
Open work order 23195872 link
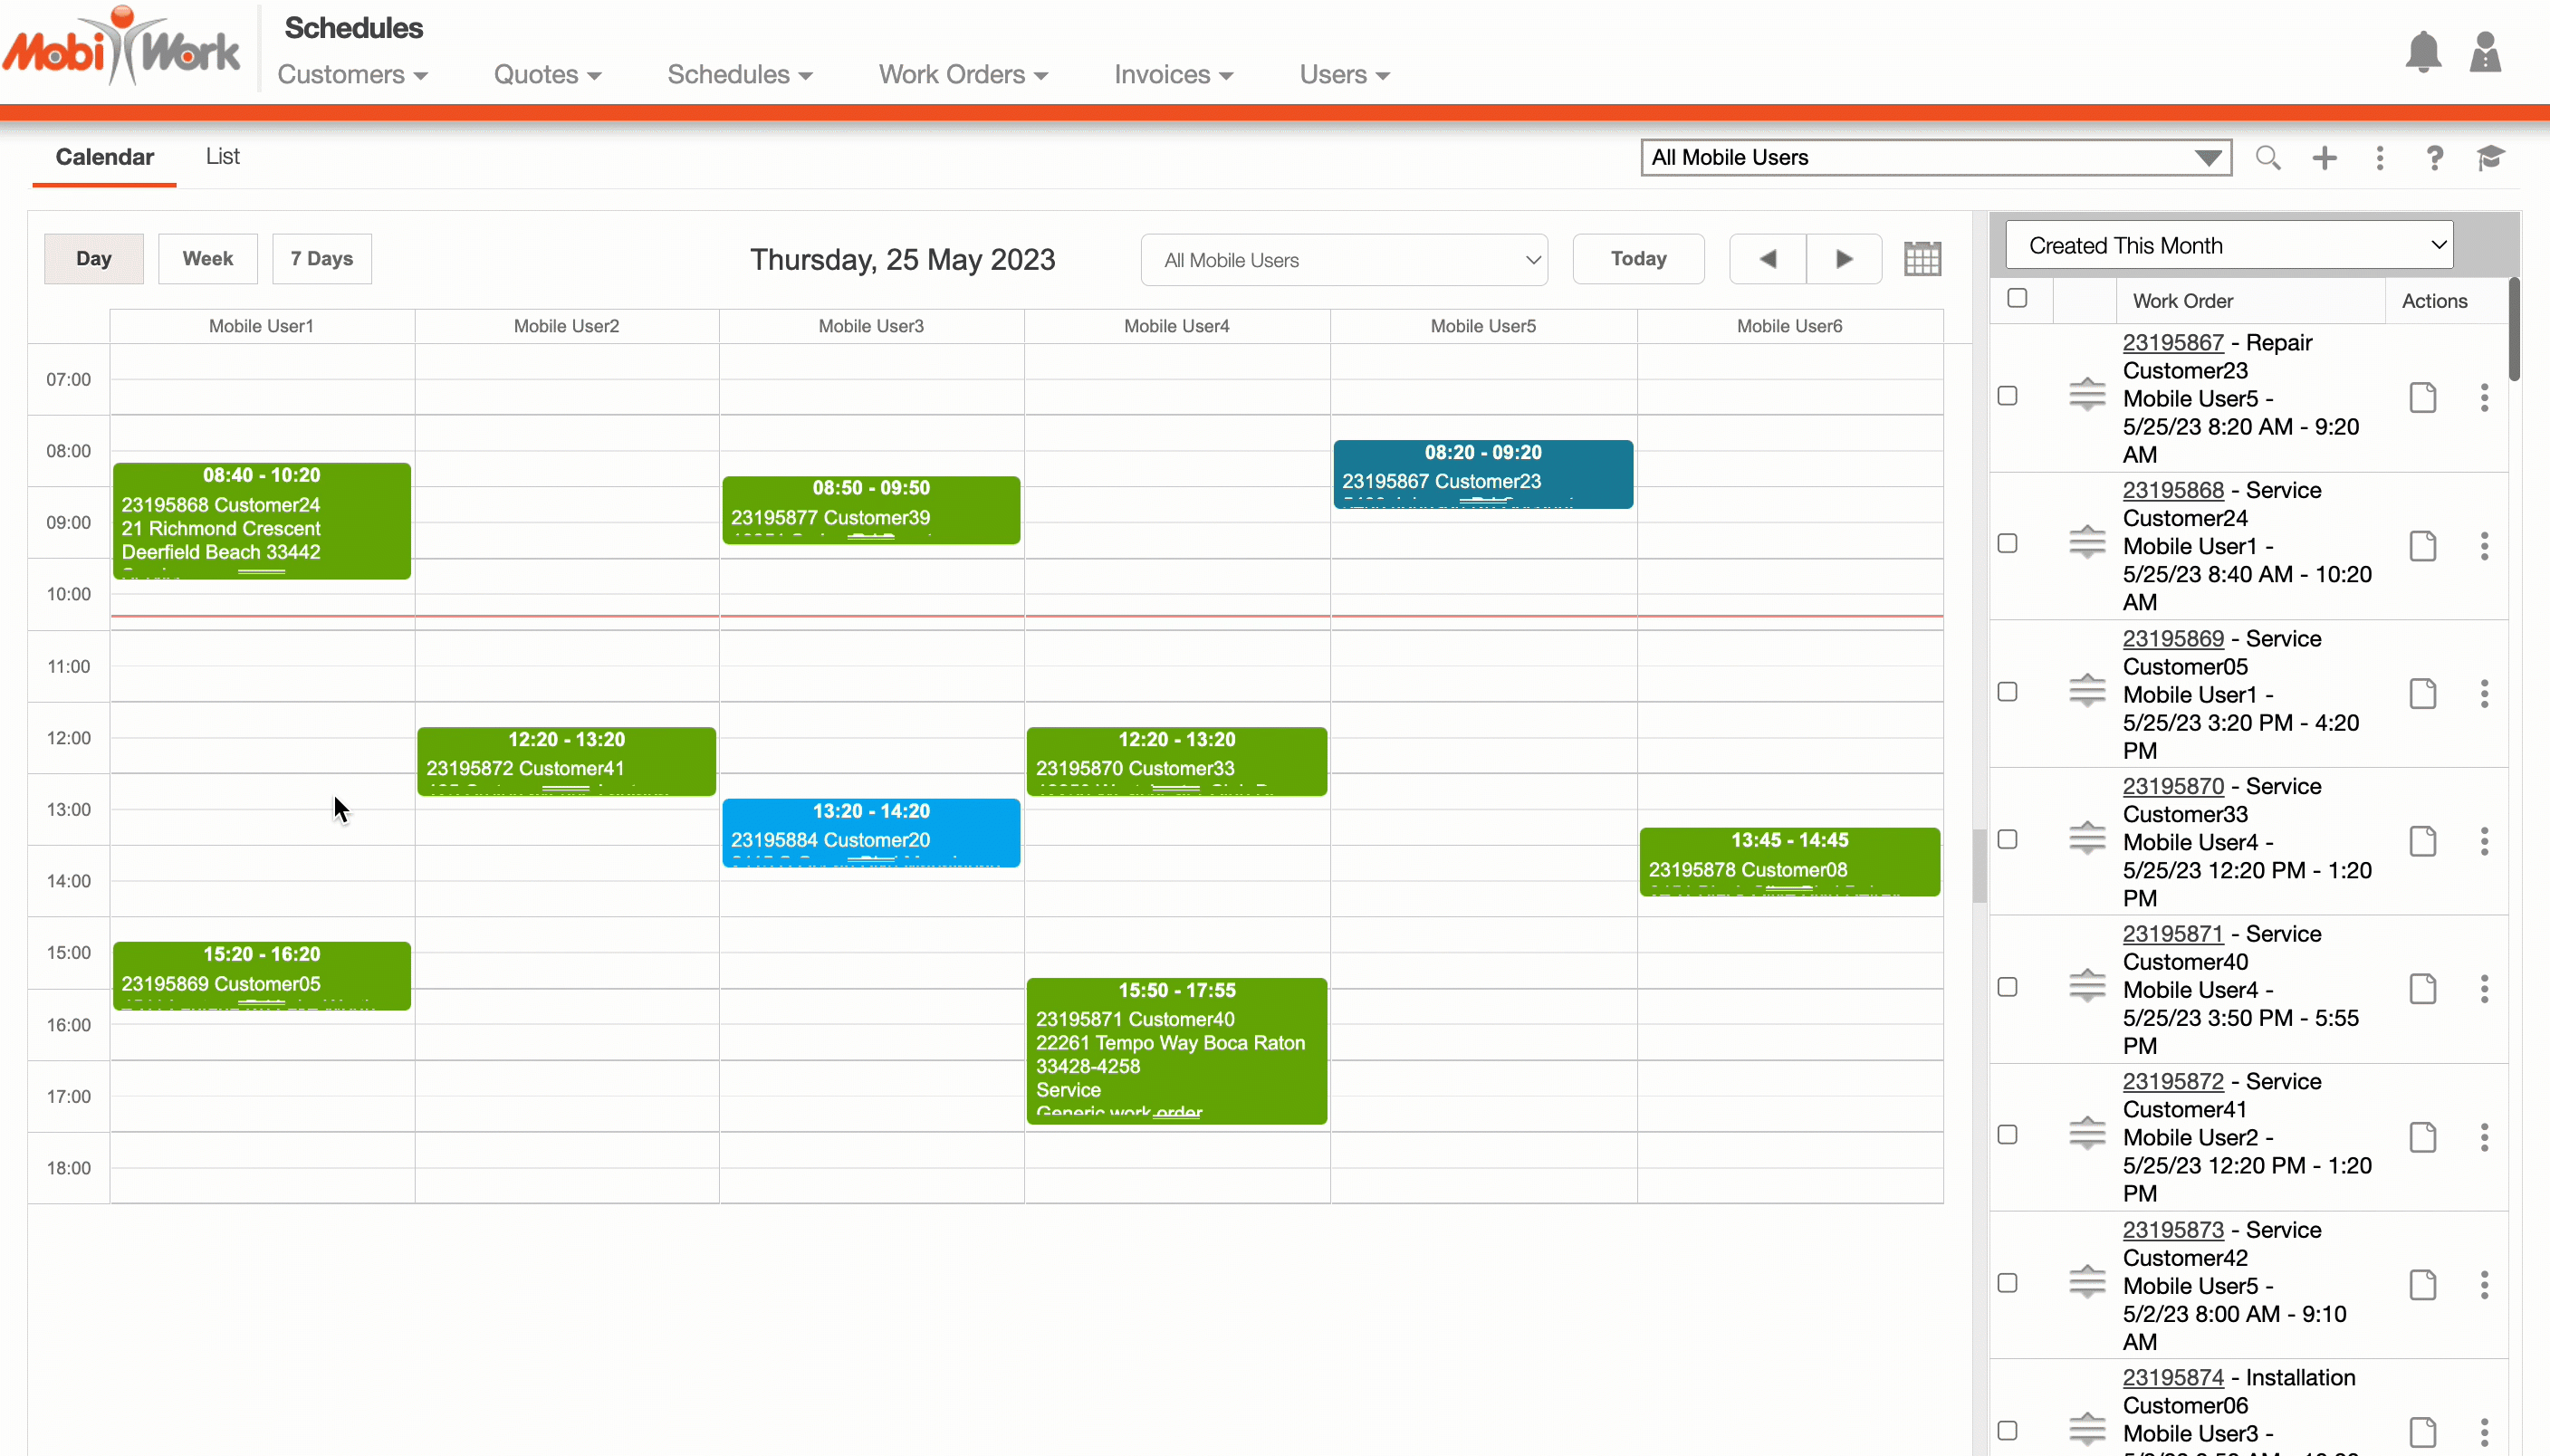point(2172,1082)
